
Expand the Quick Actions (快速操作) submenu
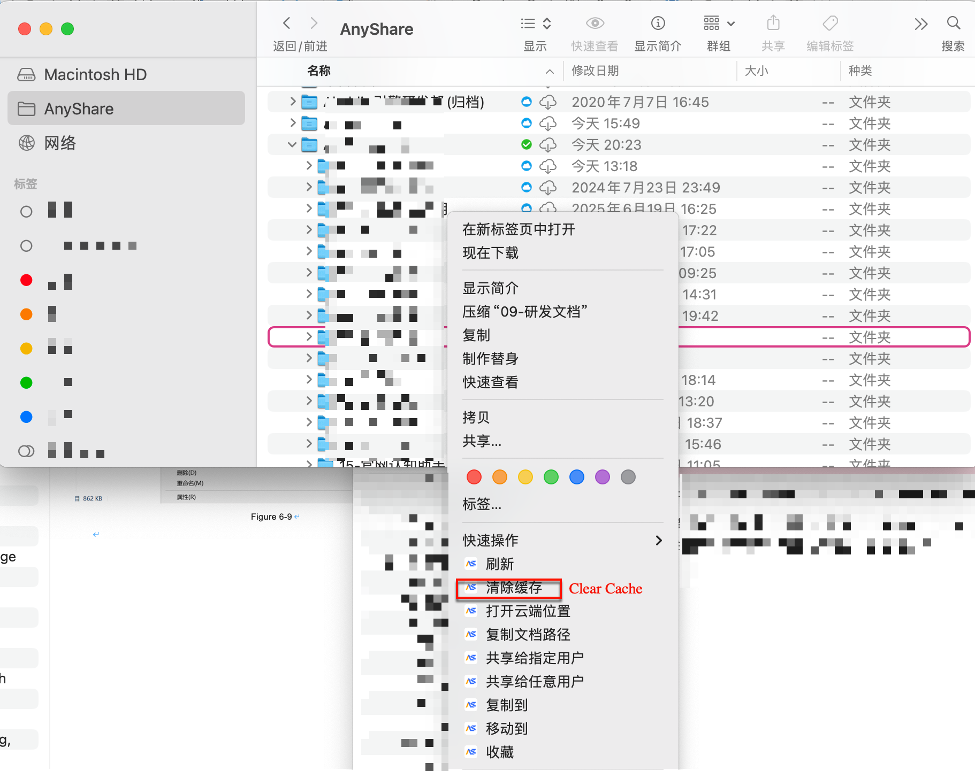(x=561, y=540)
